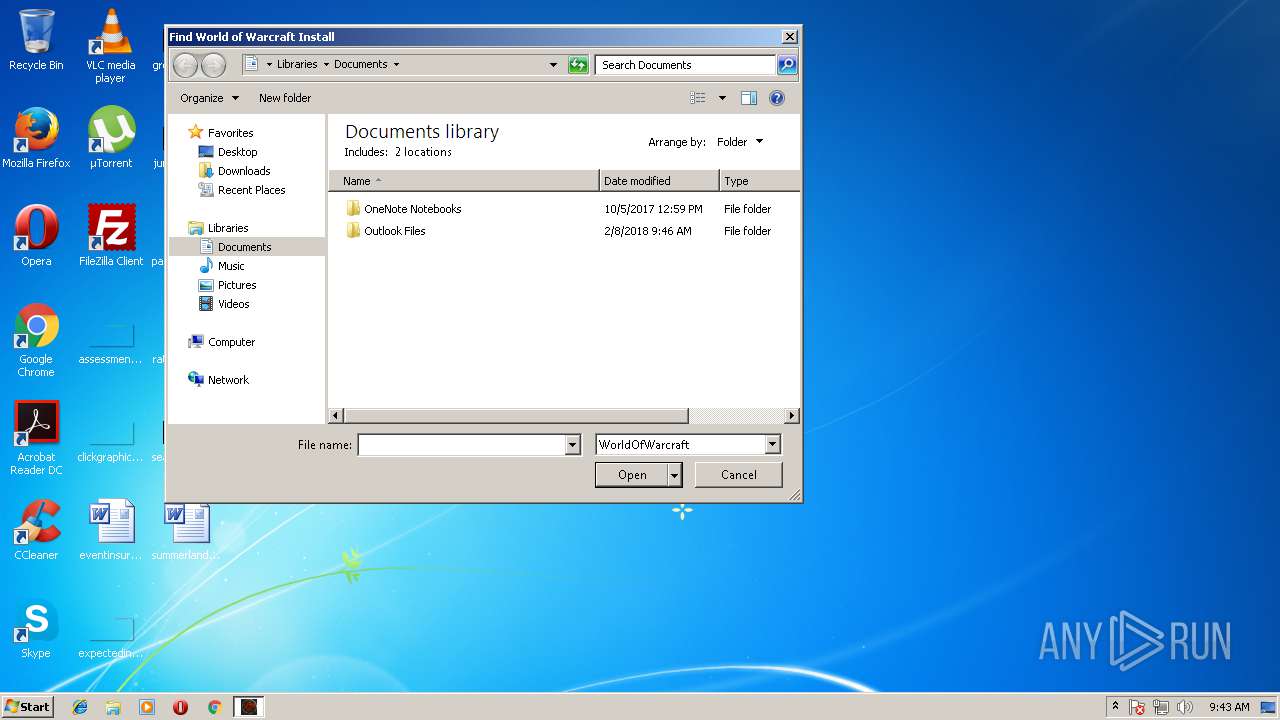Image resolution: width=1280 pixels, height=720 pixels.
Task: Click the green Refresh button beside address bar
Action: (x=578, y=65)
